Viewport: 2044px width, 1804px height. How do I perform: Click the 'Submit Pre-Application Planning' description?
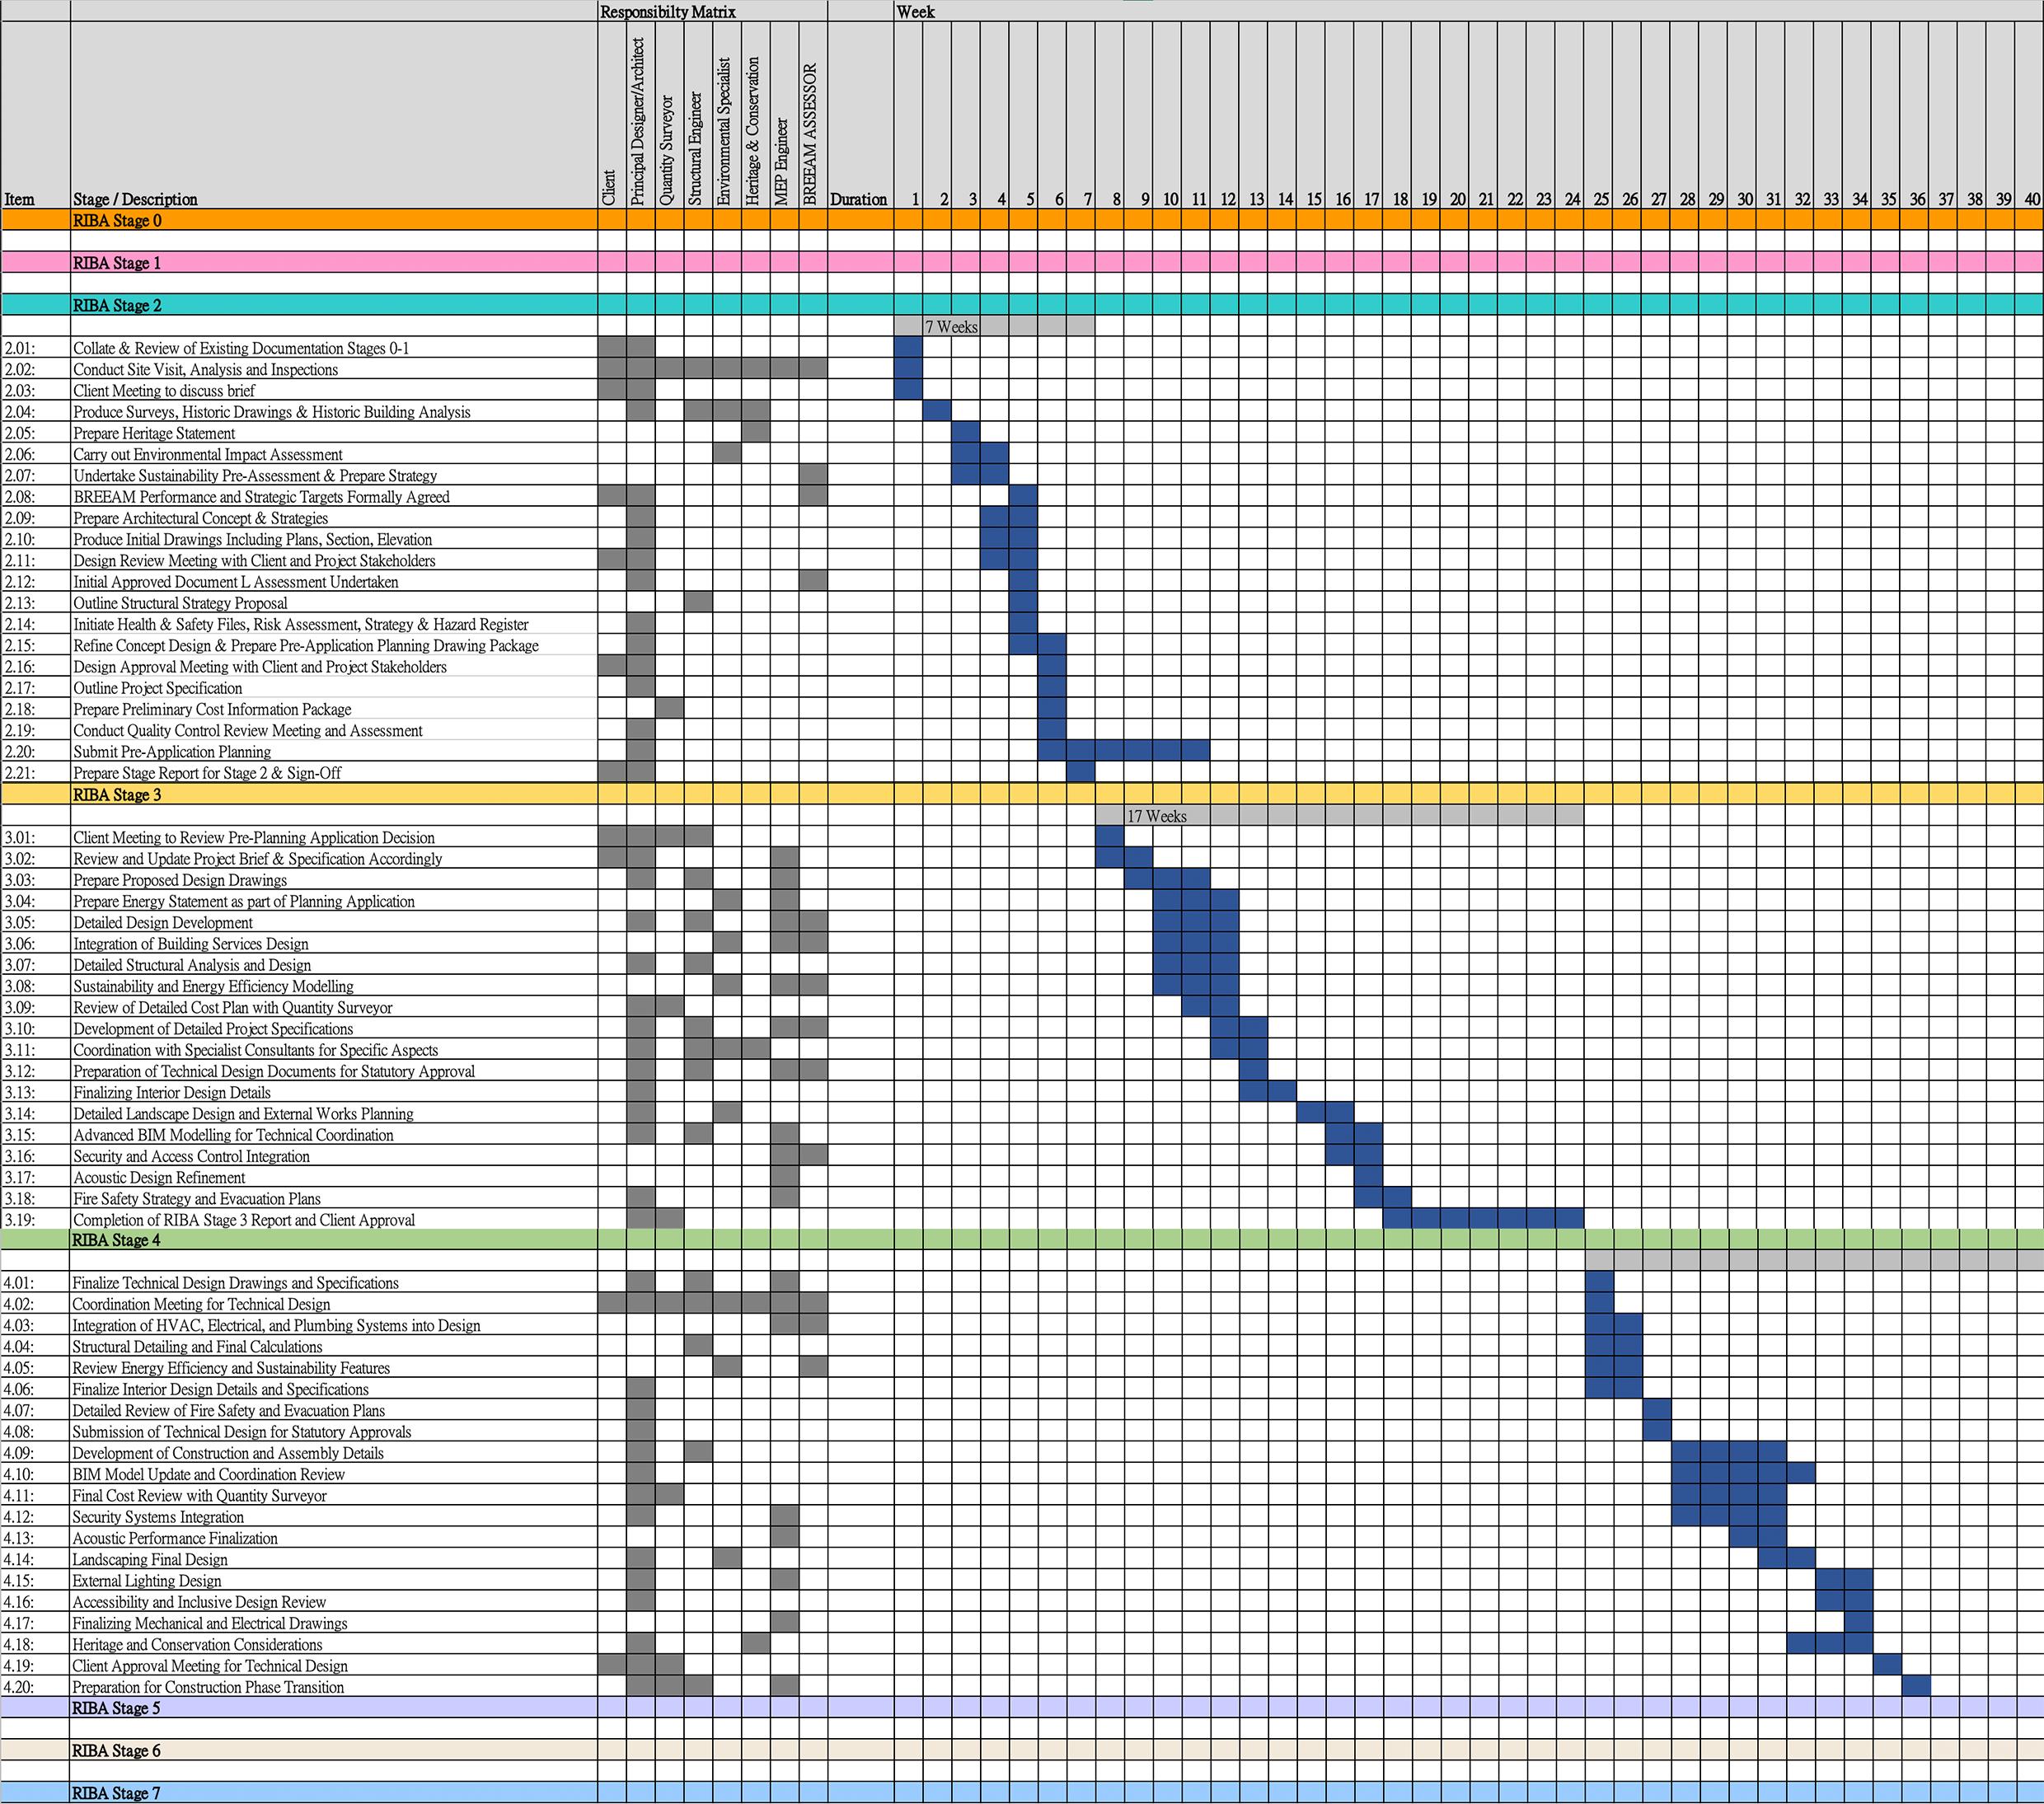point(172,752)
